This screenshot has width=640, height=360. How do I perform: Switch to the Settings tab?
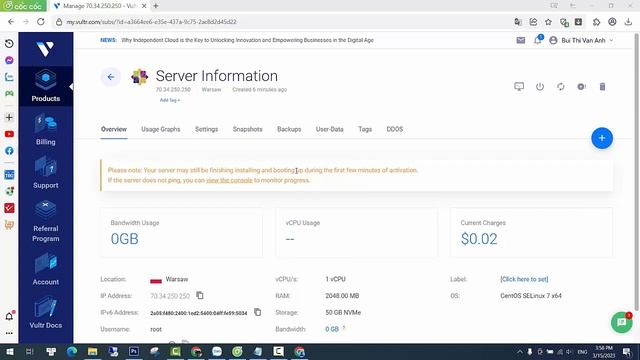click(207, 129)
